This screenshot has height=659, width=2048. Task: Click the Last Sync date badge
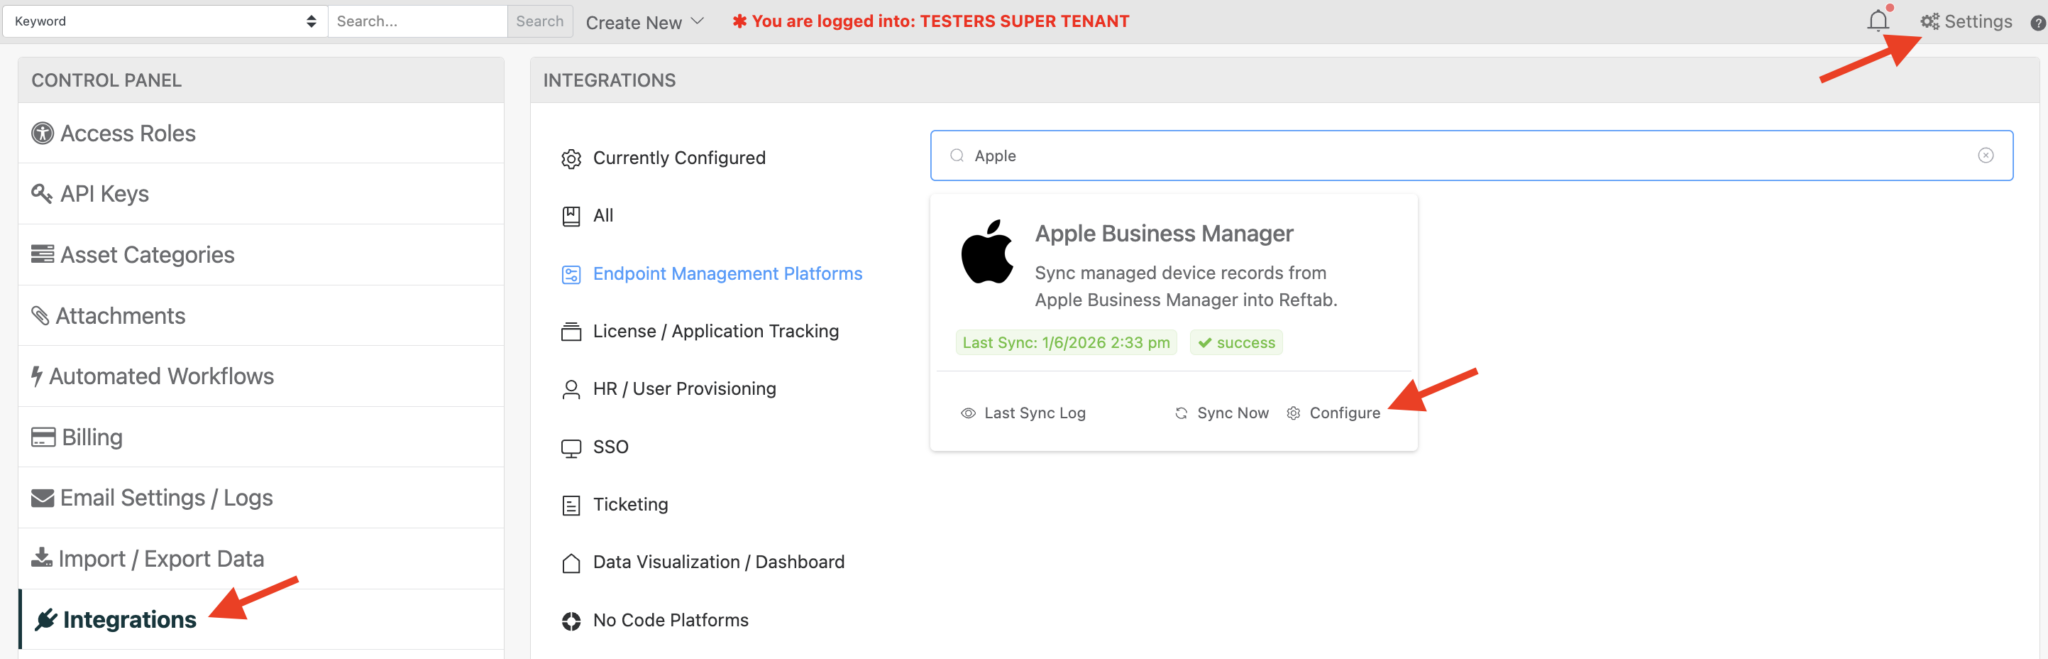coord(1066,342)
